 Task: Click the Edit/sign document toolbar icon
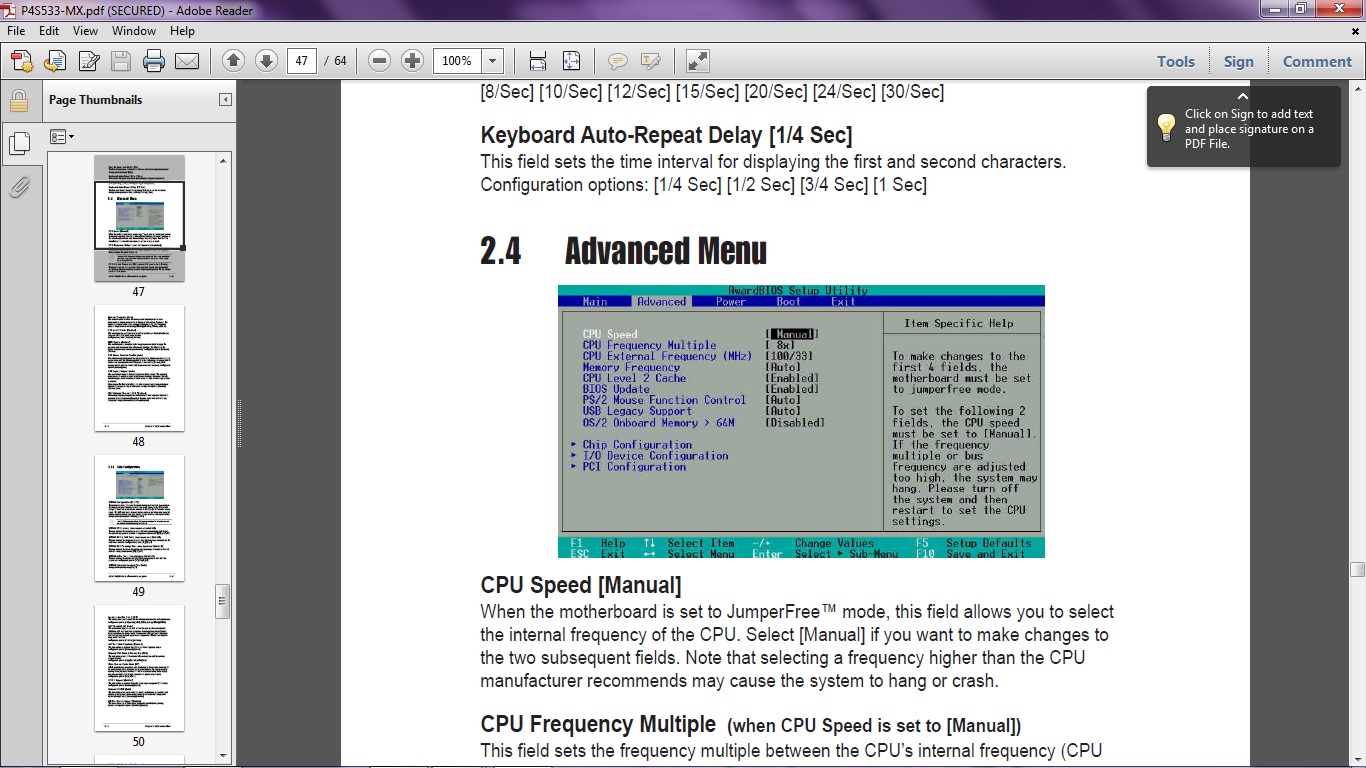(88, 61)
